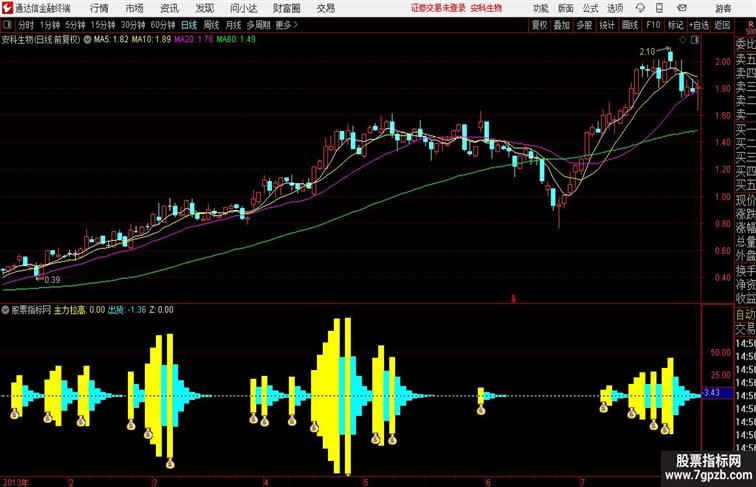Switch to 1分钟 period tab

pos(50,25)
